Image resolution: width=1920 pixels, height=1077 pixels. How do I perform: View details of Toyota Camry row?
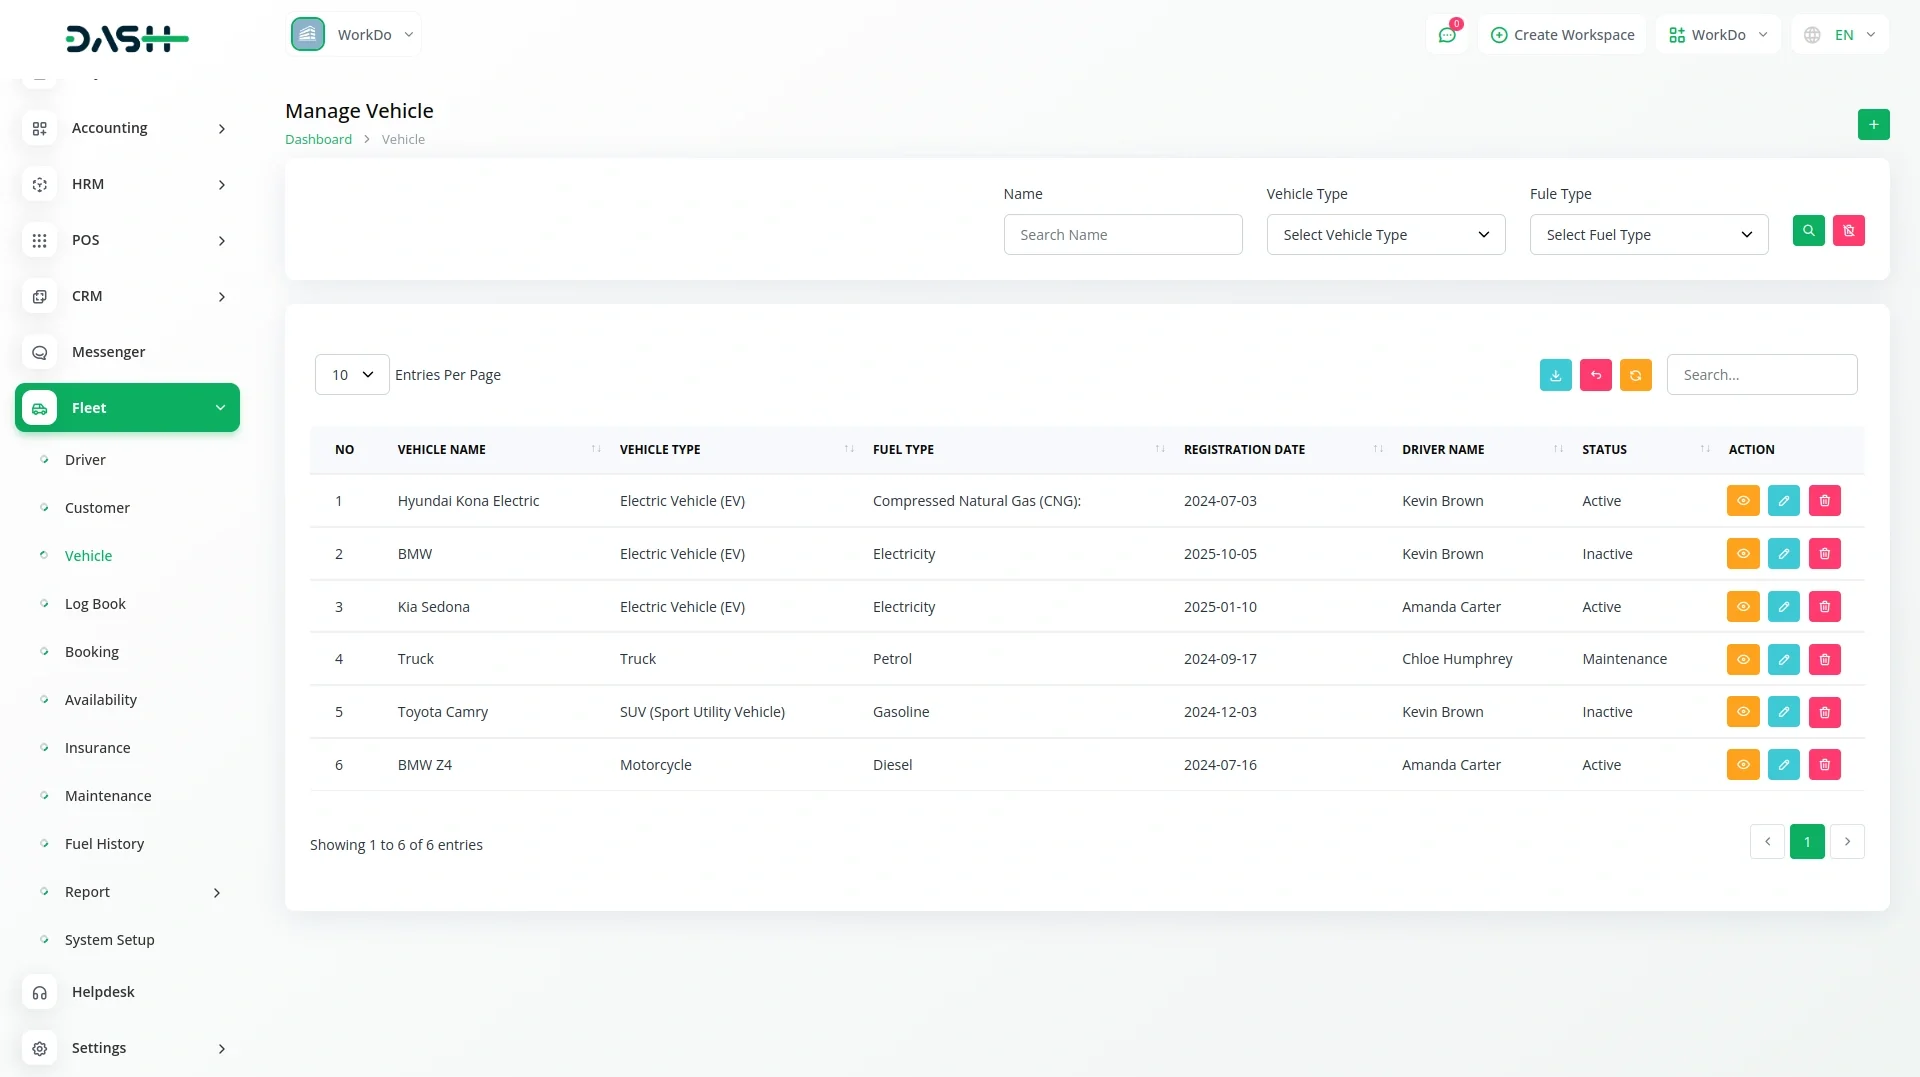(1742, 712)
